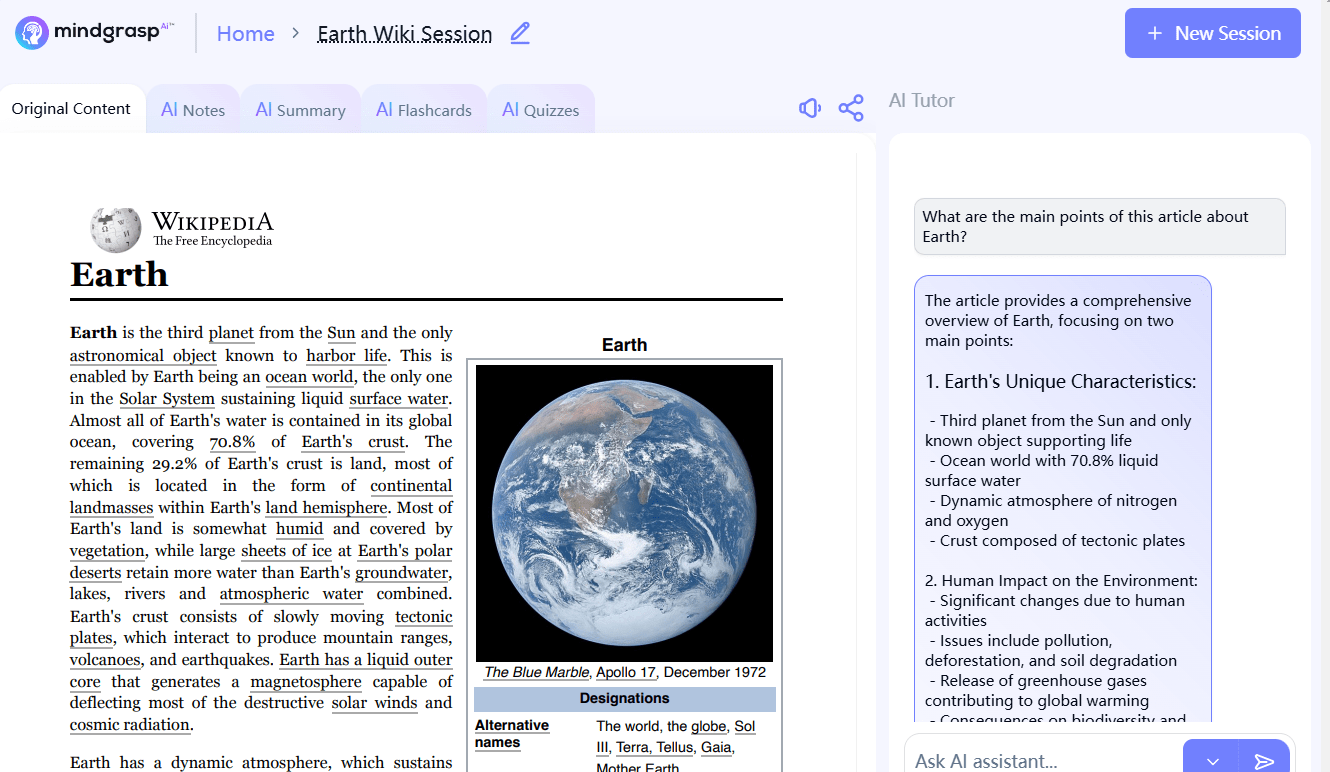Select the AI Flashcards tab

coord(423,110)
